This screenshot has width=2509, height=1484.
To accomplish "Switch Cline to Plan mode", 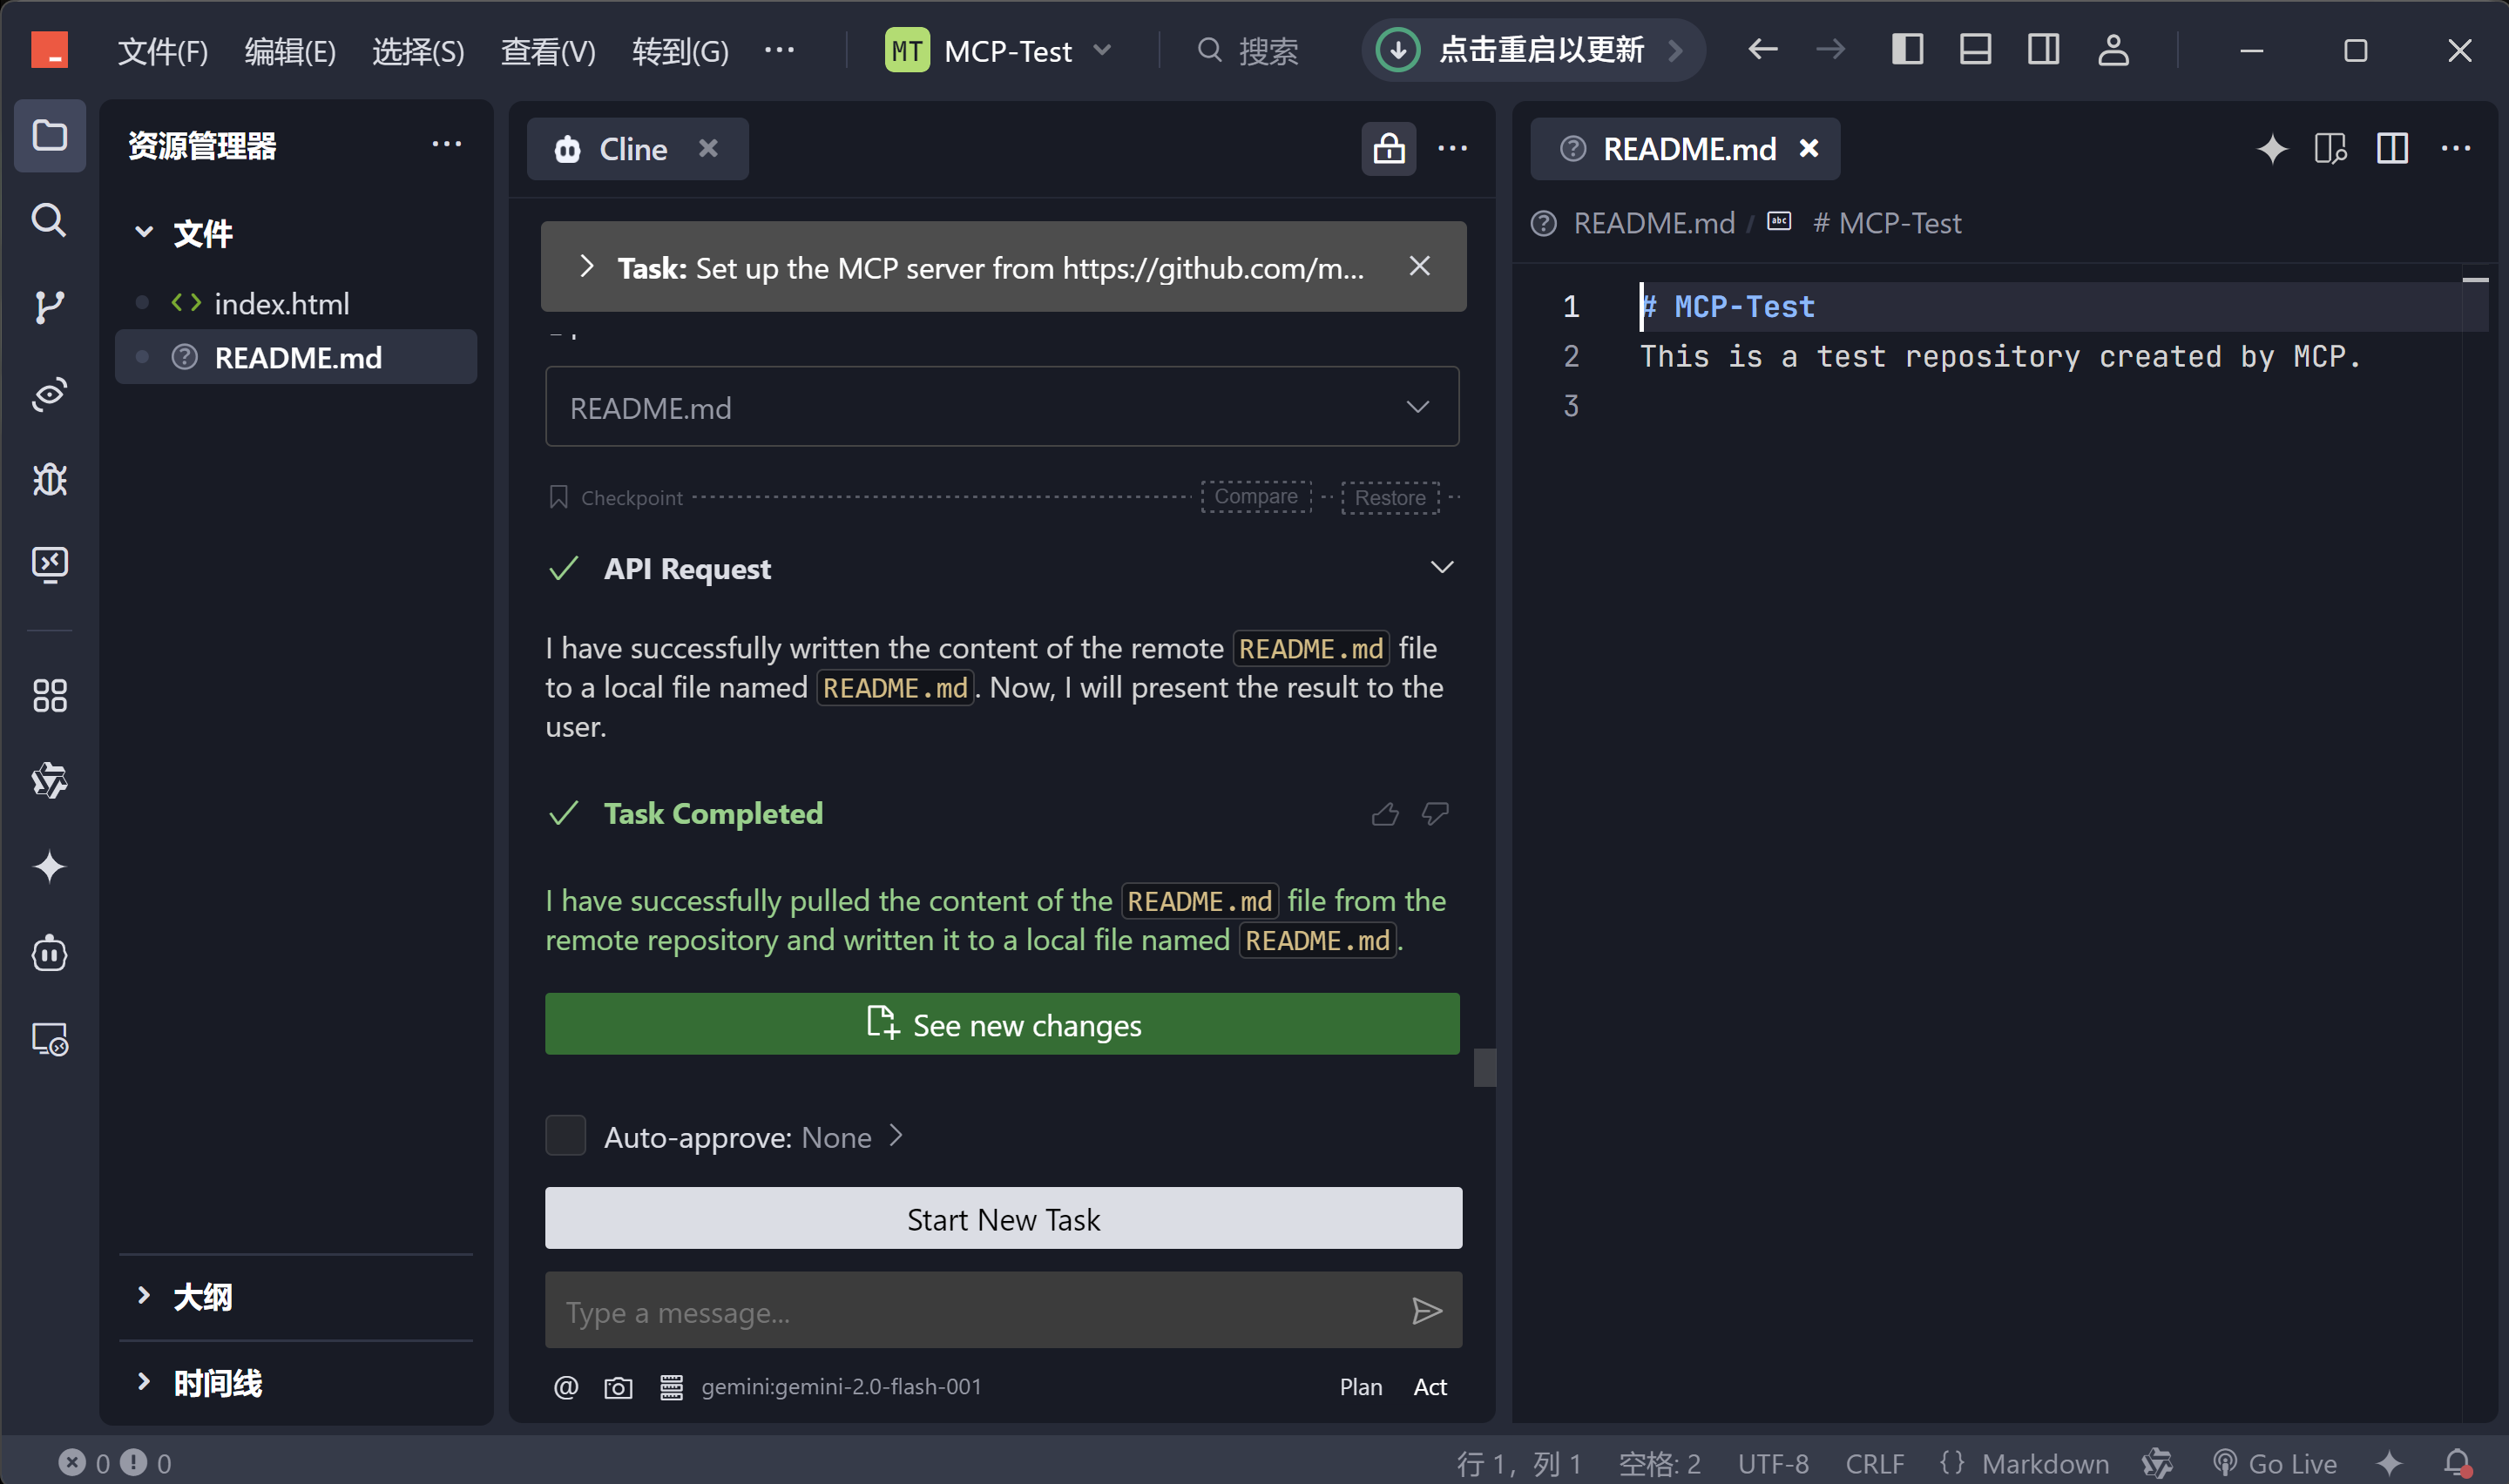I will 1360,1387.
